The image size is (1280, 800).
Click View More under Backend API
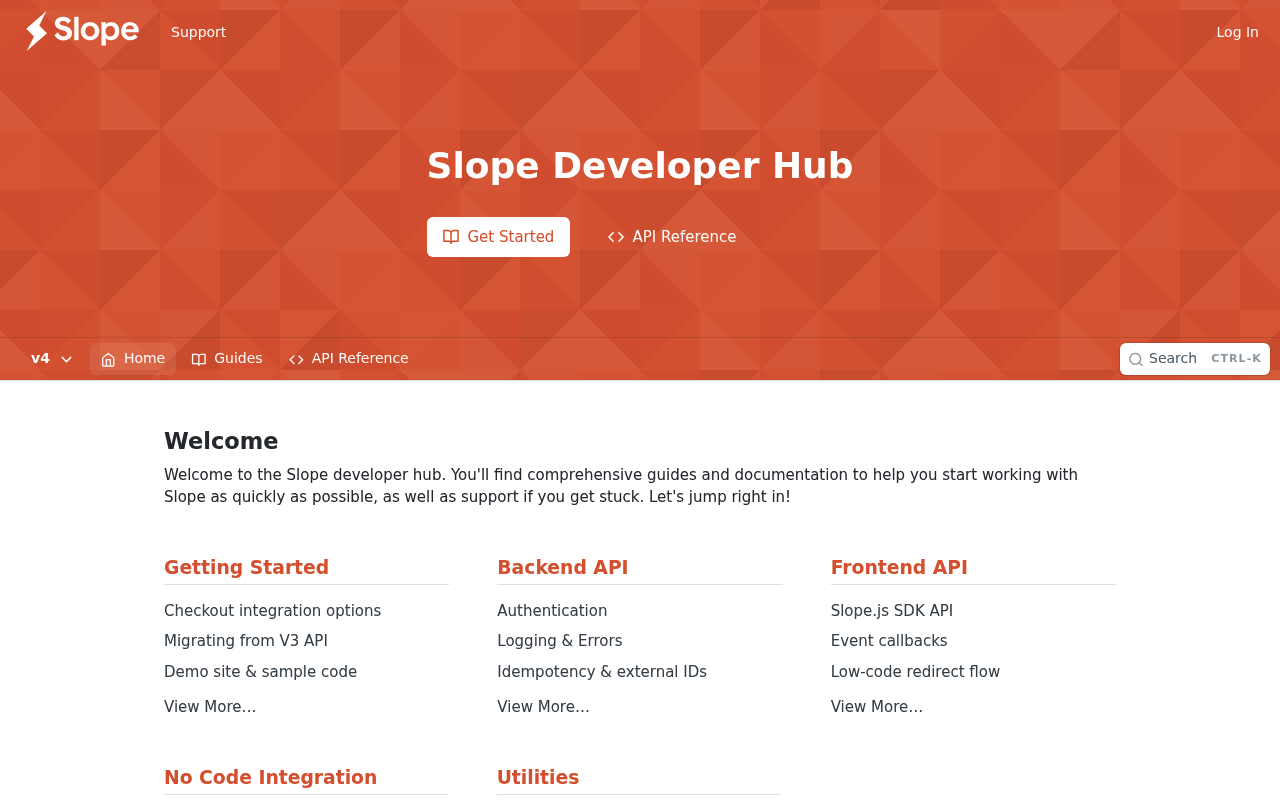(543, 707)
